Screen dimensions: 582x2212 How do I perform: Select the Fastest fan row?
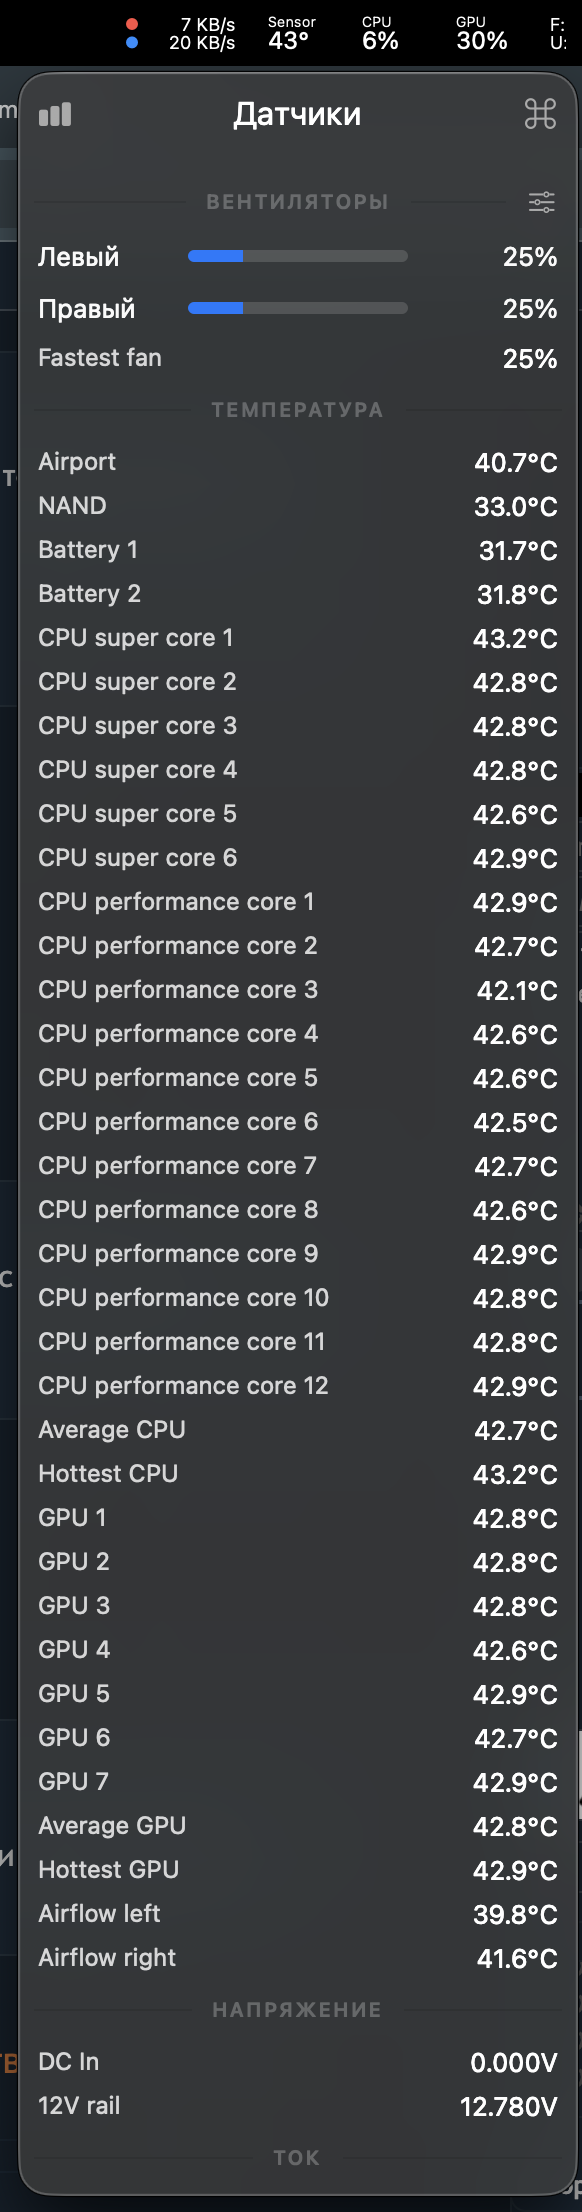(x=297, y=358)
